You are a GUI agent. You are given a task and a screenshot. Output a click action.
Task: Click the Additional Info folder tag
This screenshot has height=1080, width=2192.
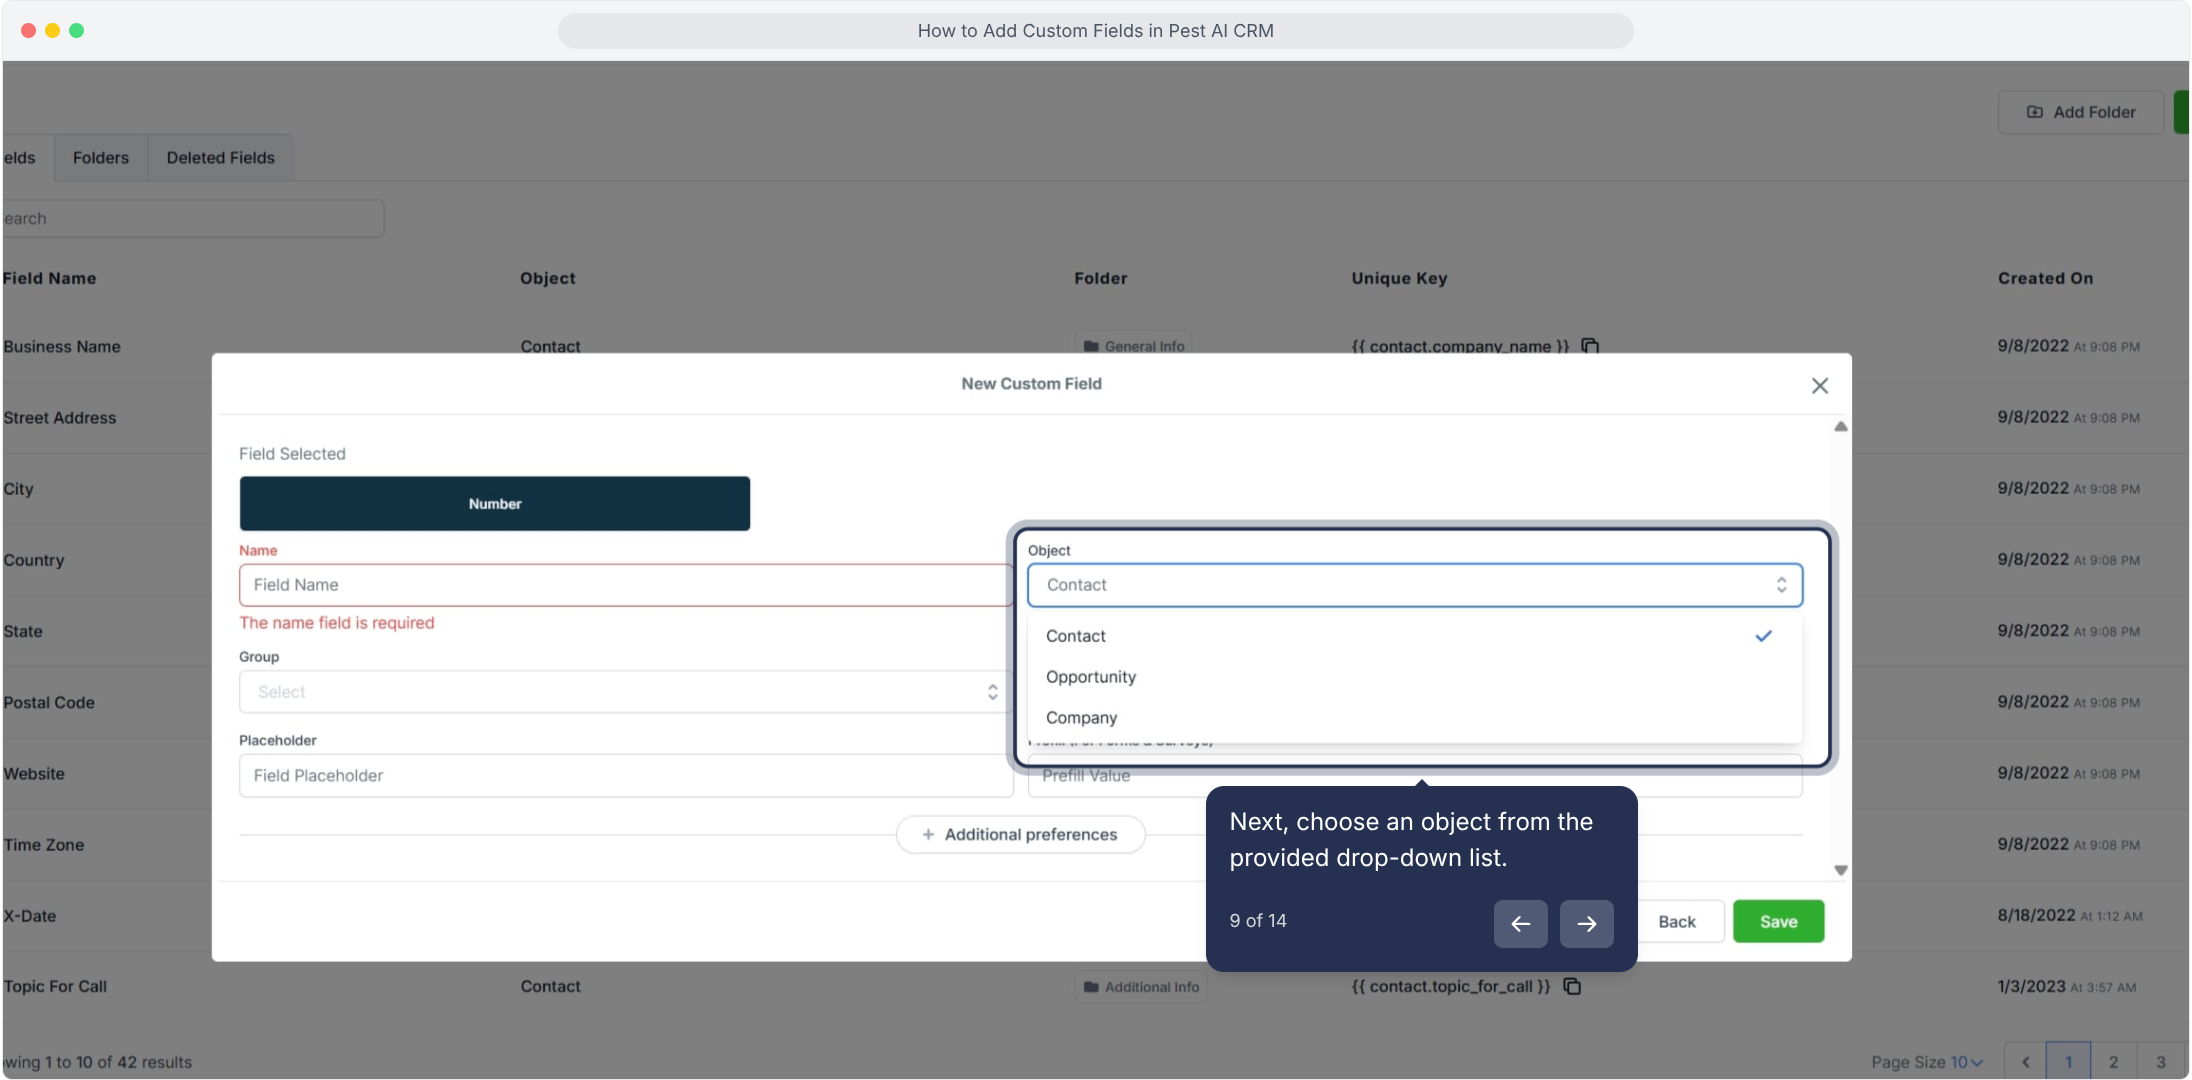click(1141, 987)
